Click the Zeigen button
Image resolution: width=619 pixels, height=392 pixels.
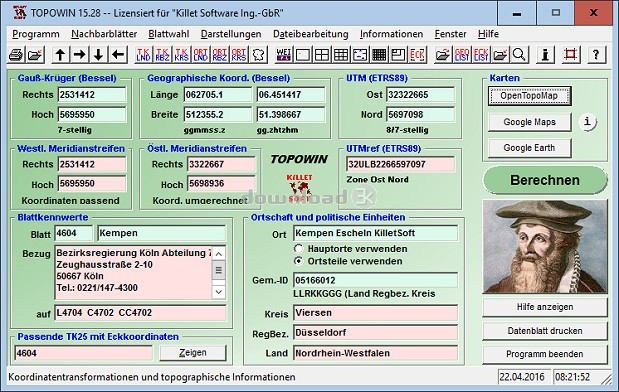tap(193, 353)
